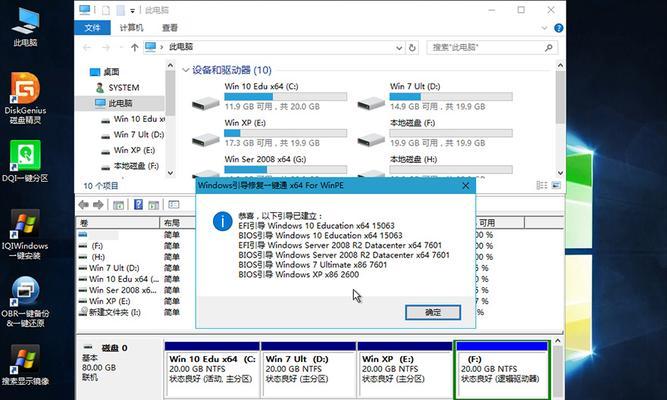Click the 布局 column header
Image resolution: width=667 pixels, height=400 pixels.
(x=177, y=223)
